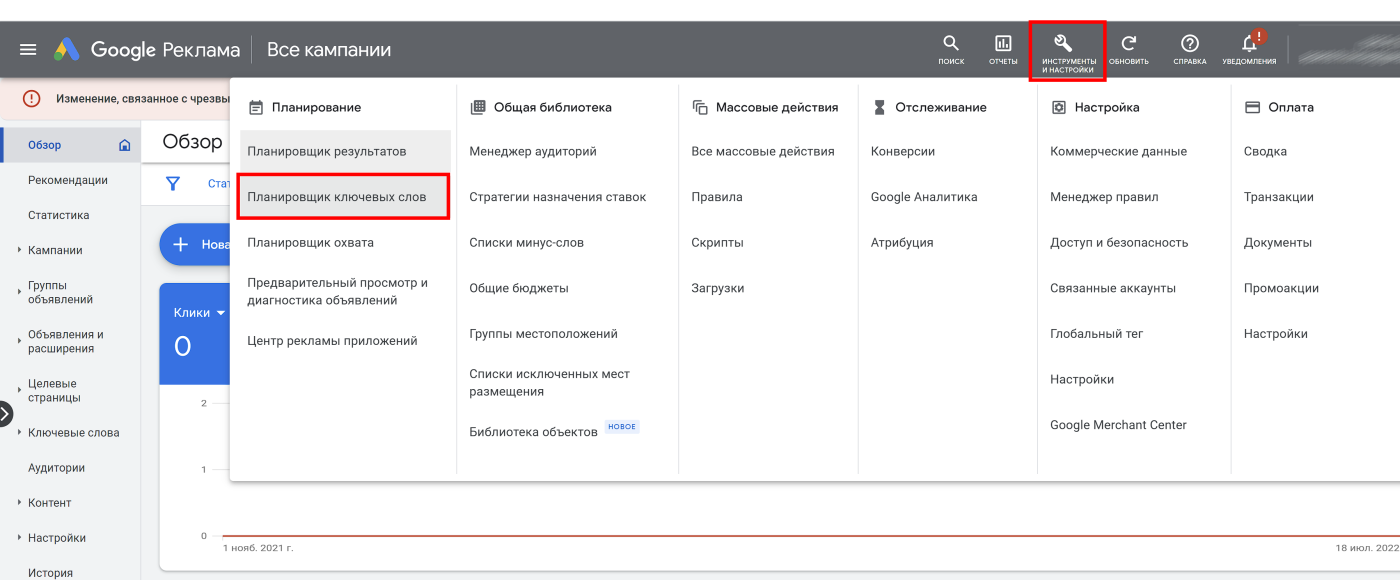1400x580 pixels.
Task: Open Библиотека объектов
Action: tap(534, 431)
